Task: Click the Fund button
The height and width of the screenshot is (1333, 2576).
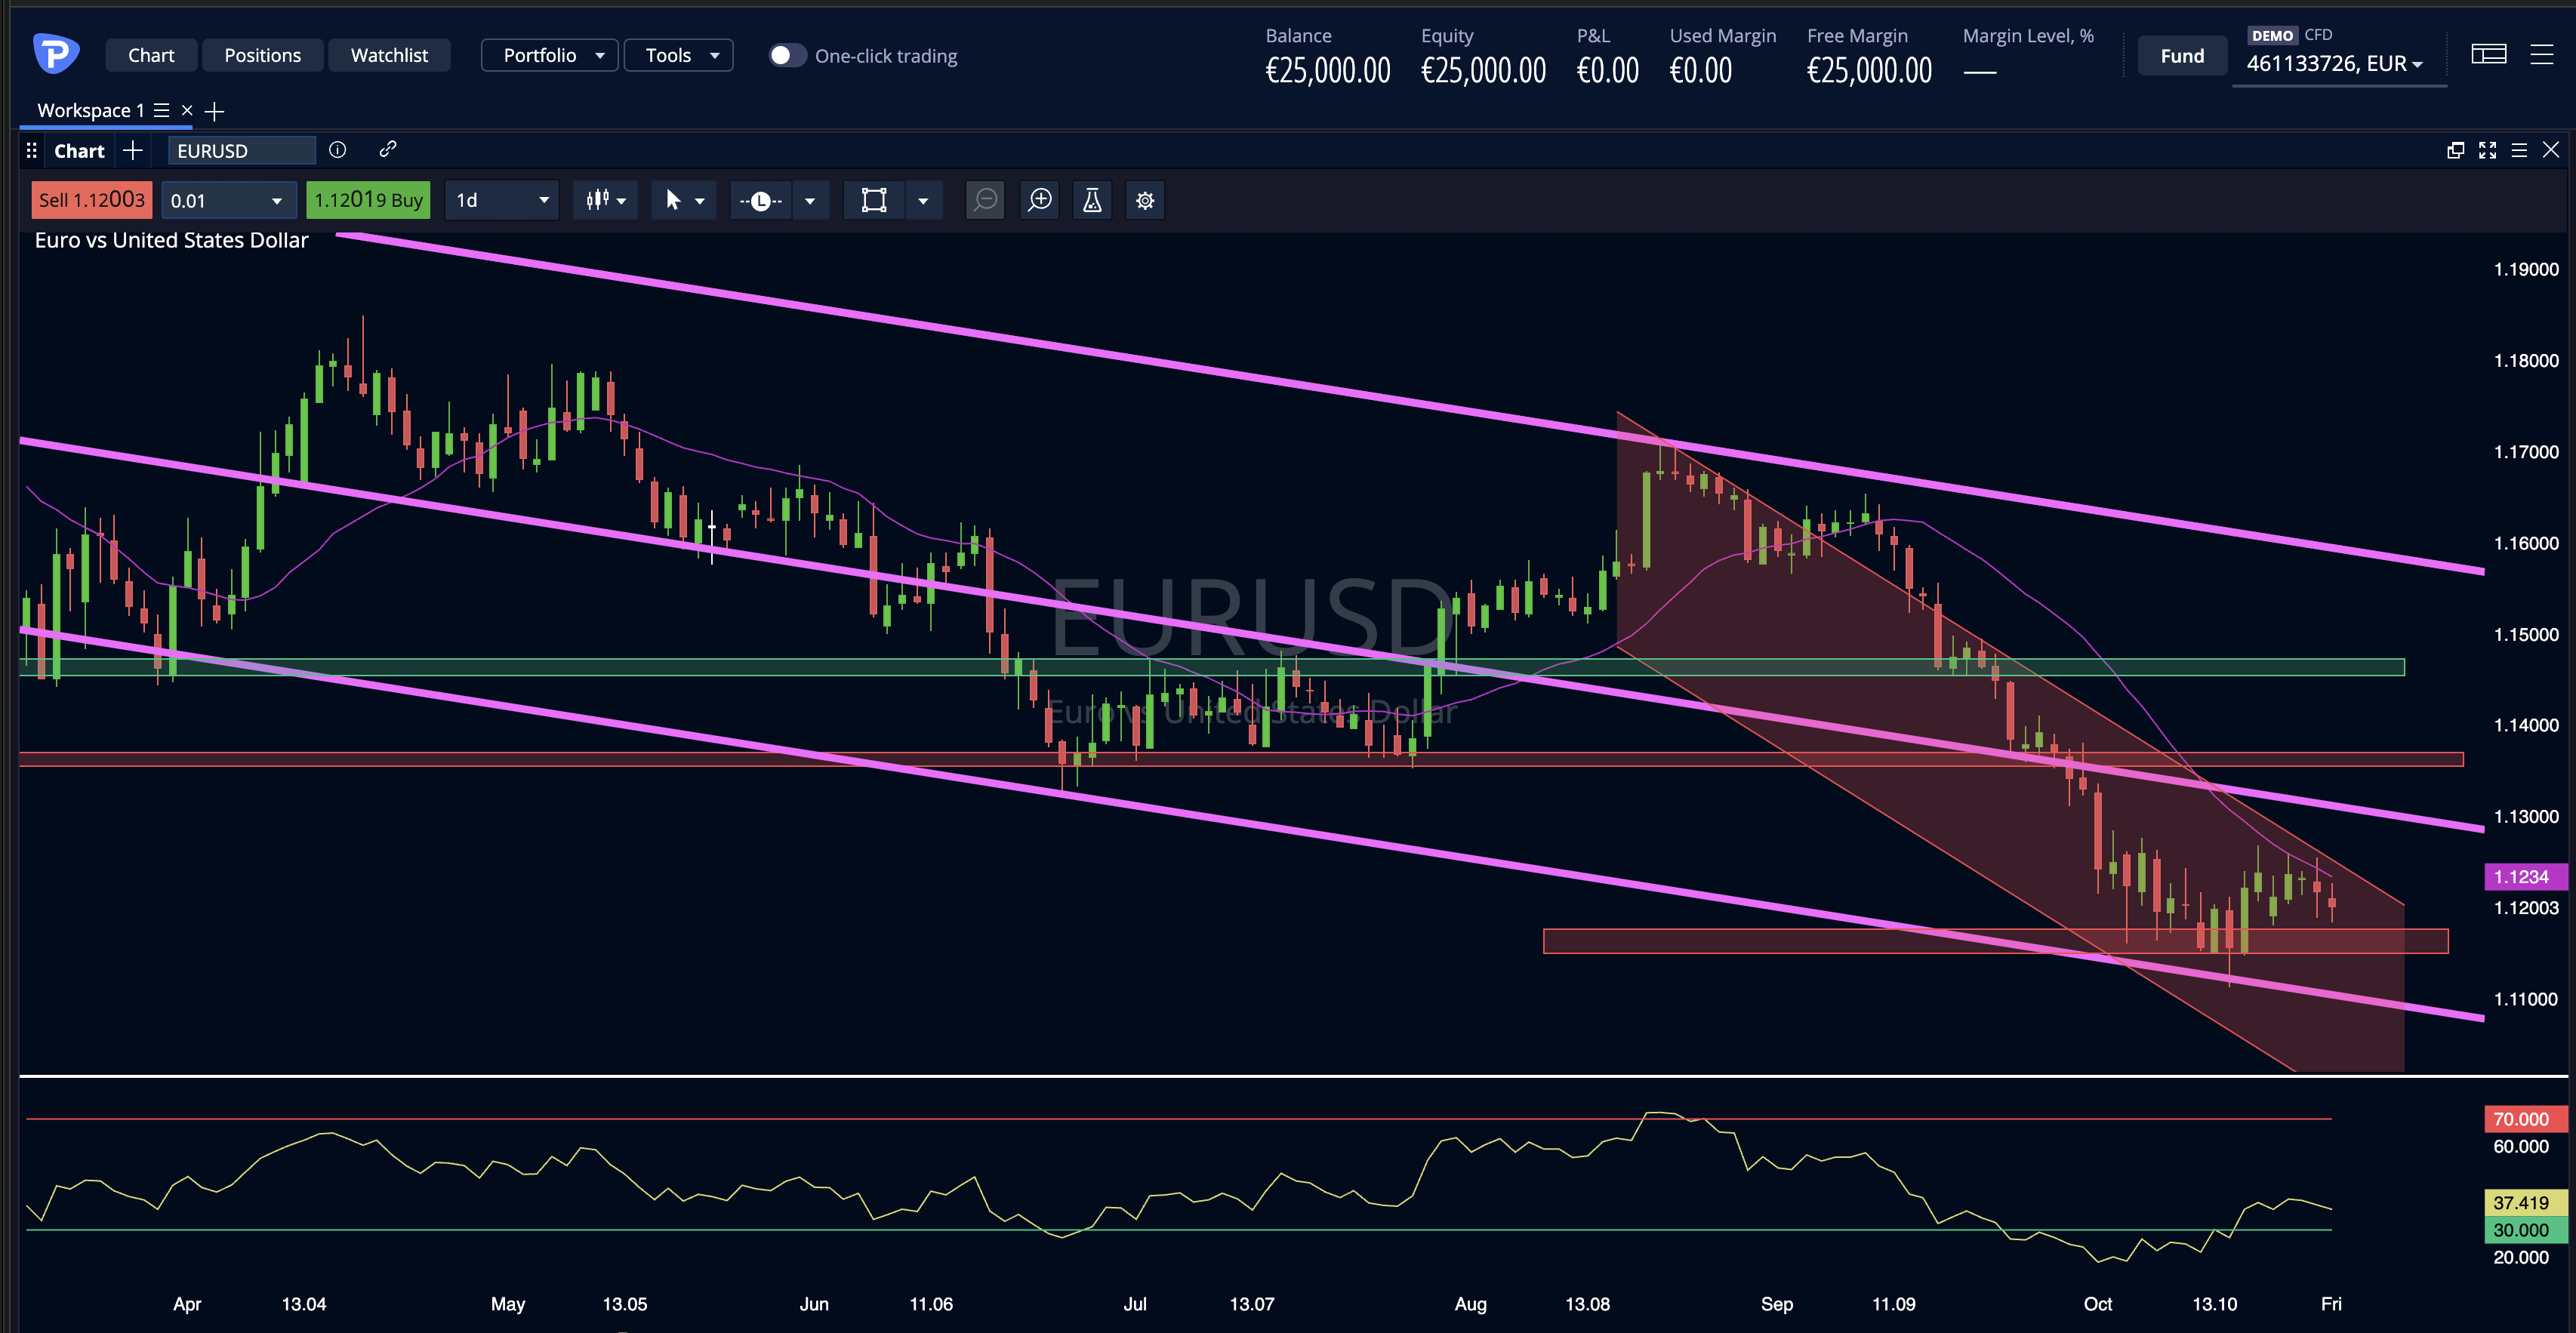Action: [x=2182, y=56]
